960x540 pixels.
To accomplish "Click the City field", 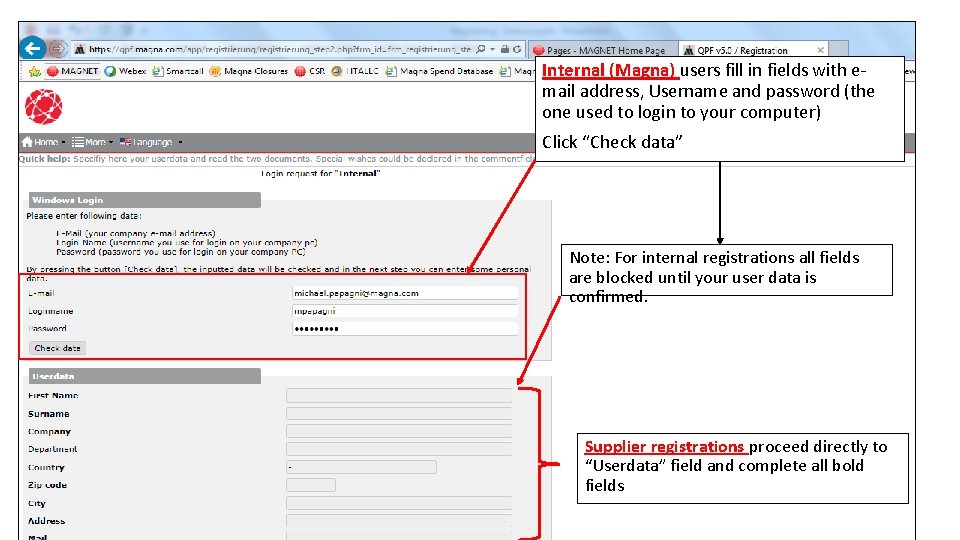I will click(x=399, y=503).
